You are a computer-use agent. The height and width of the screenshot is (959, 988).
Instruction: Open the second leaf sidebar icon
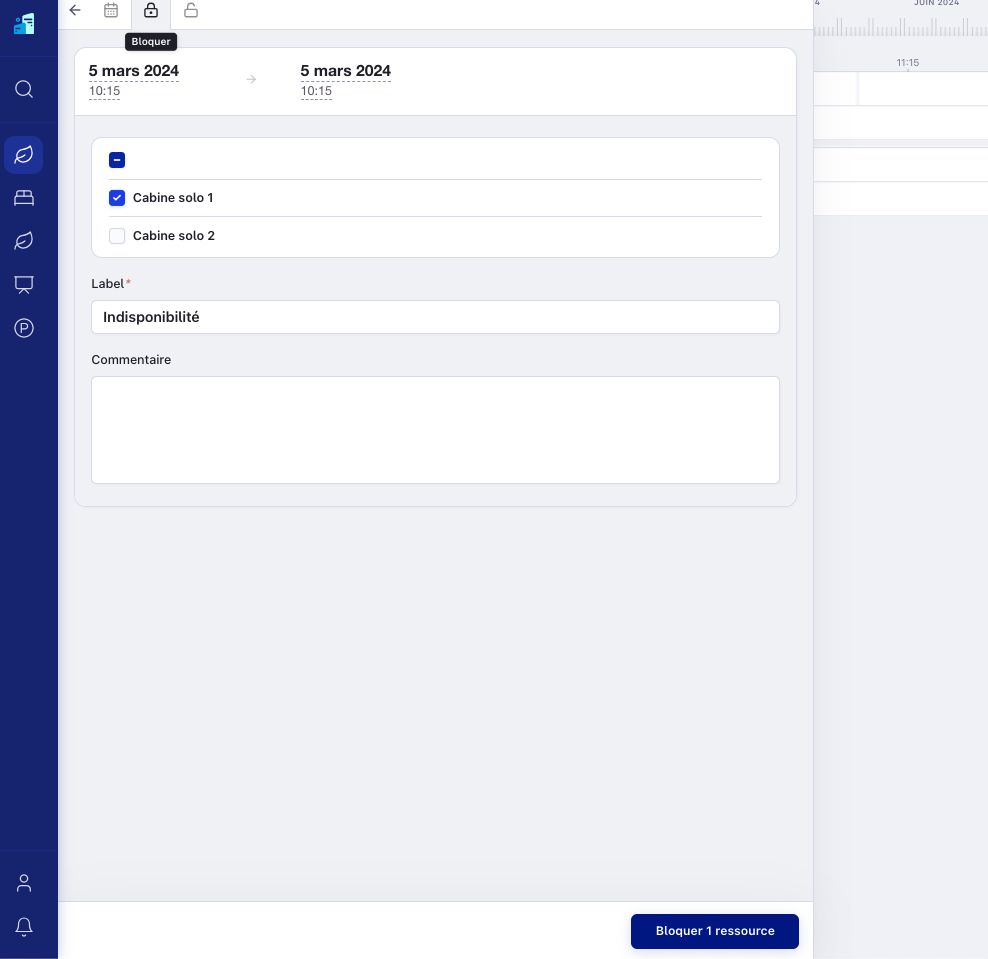24,241
